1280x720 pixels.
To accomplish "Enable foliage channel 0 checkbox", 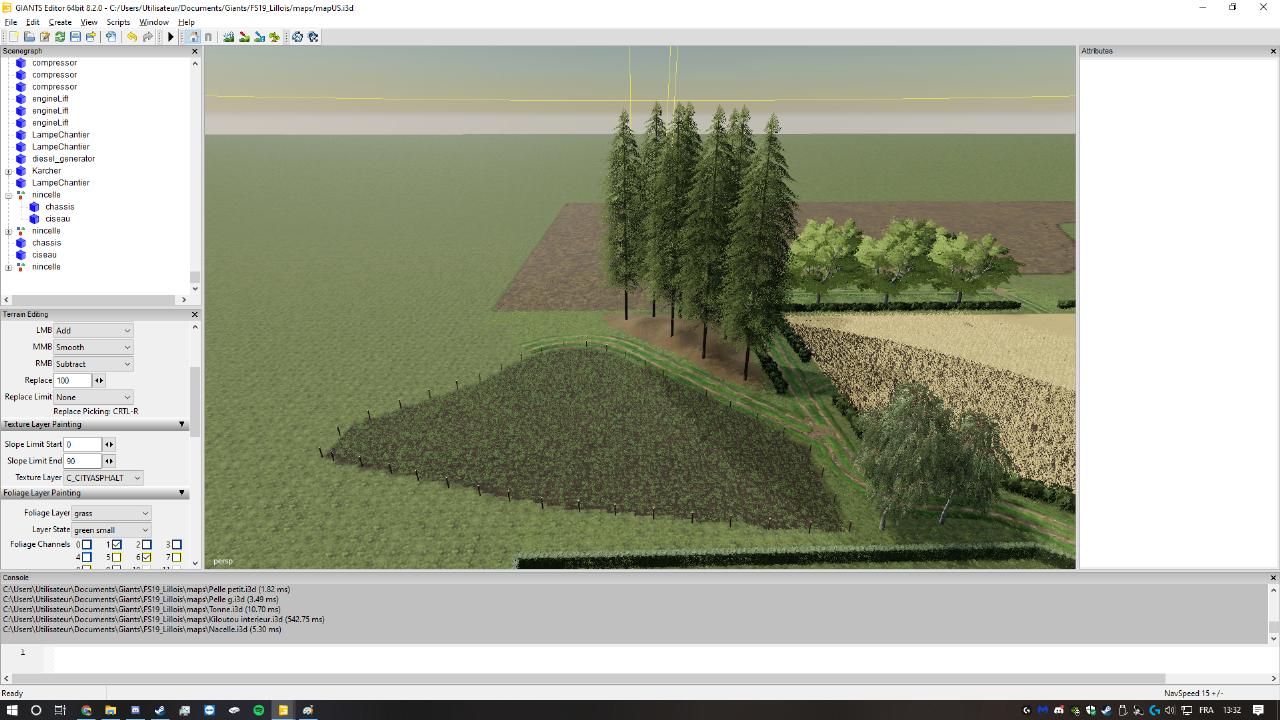I will pyautogui.click(x=86, y=545).
